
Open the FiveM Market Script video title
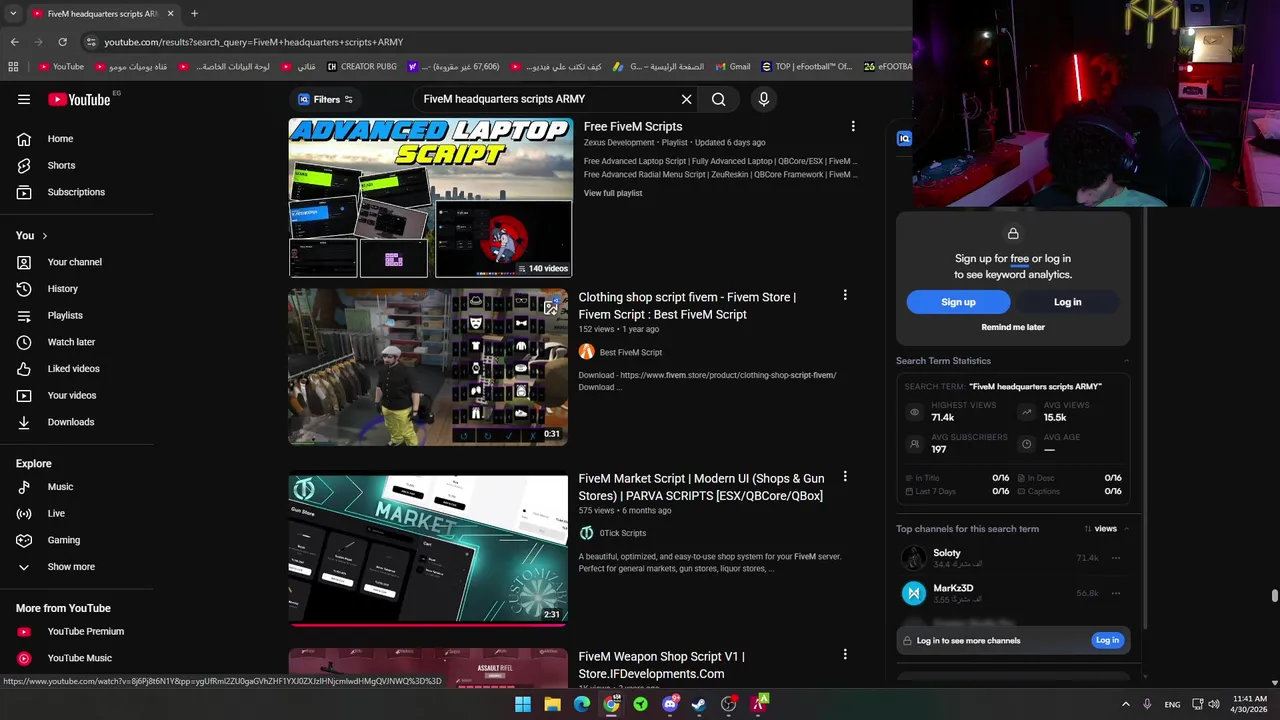701,487
